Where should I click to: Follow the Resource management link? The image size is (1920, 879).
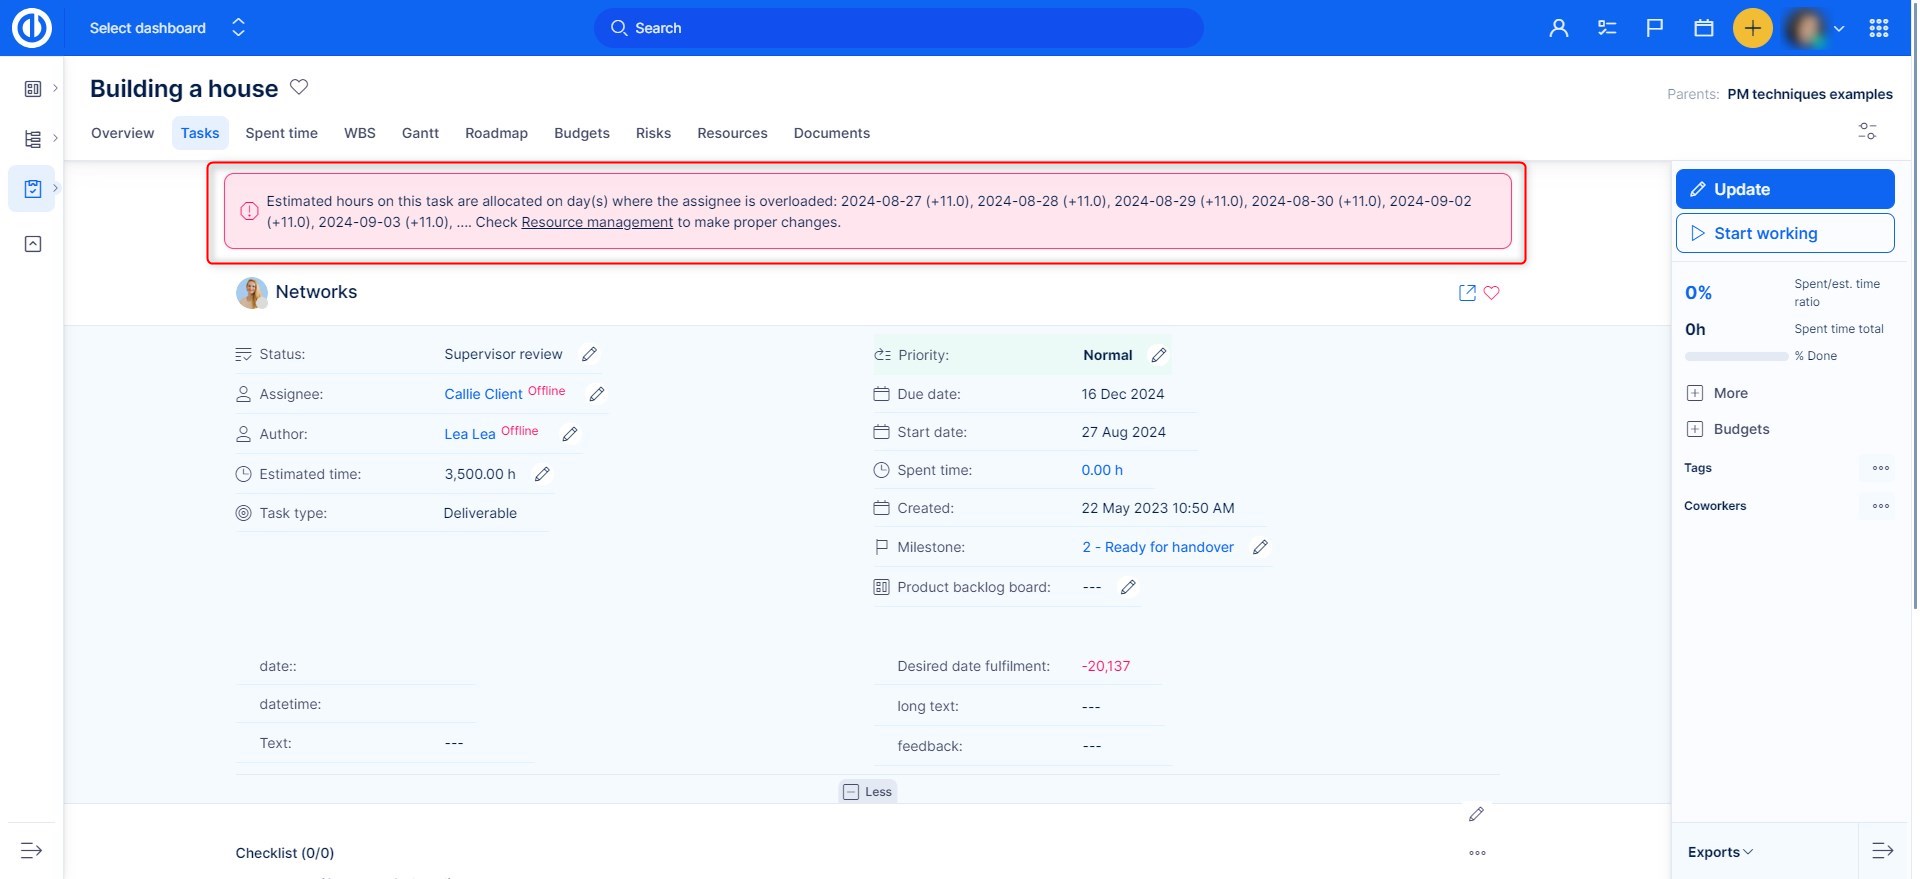click(x=597, y=222)
